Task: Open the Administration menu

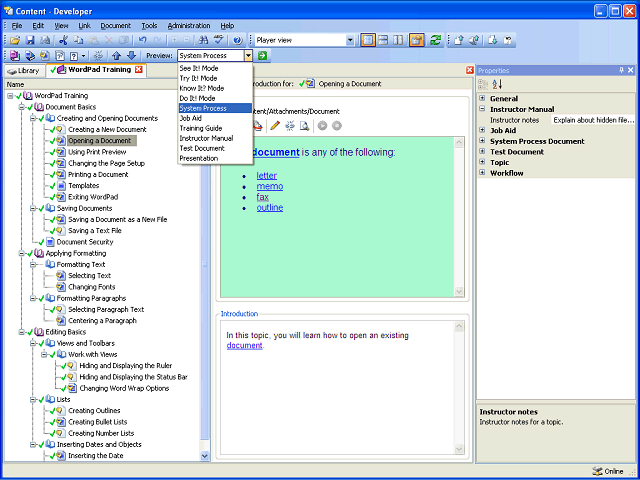Action: [x=189, y=26]
